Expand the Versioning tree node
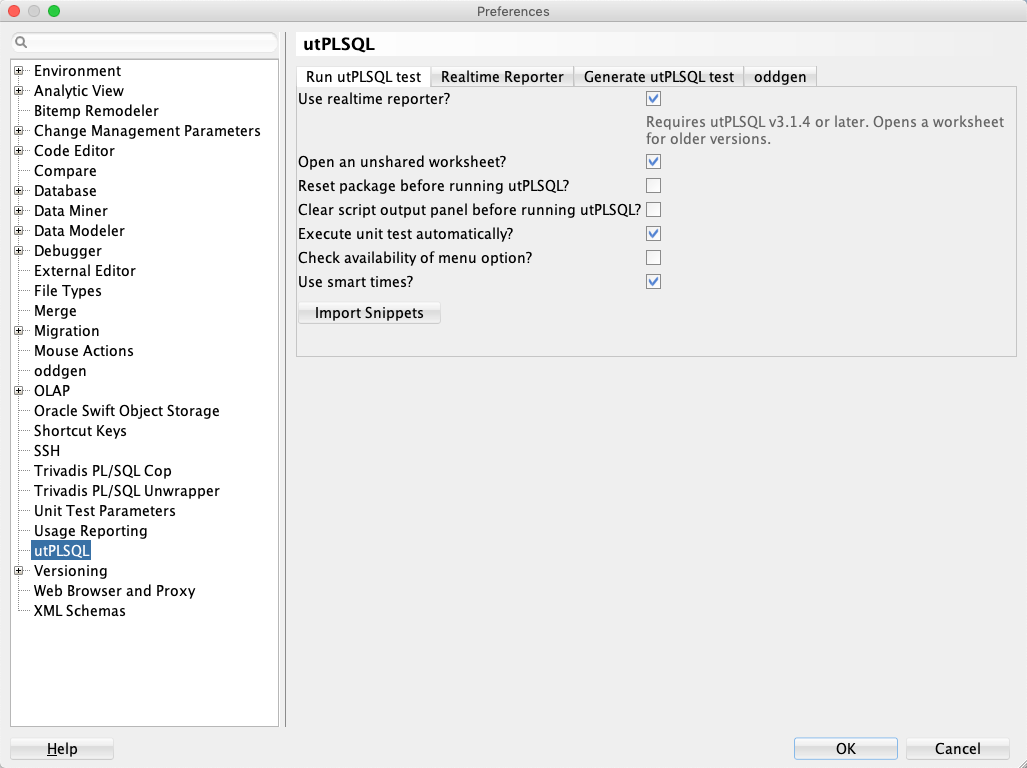The width and height of the screenshot is (1027, 768). (19, 571)
